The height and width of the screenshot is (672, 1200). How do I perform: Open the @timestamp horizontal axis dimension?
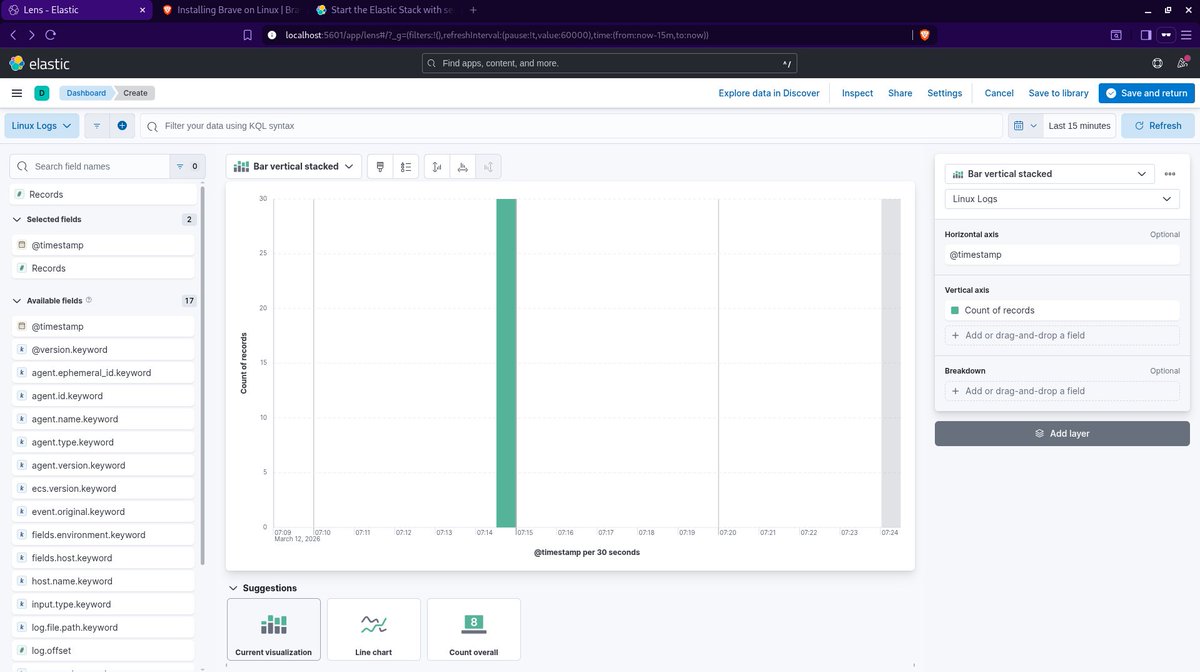pyautogui.click(x=1062, y=255)
